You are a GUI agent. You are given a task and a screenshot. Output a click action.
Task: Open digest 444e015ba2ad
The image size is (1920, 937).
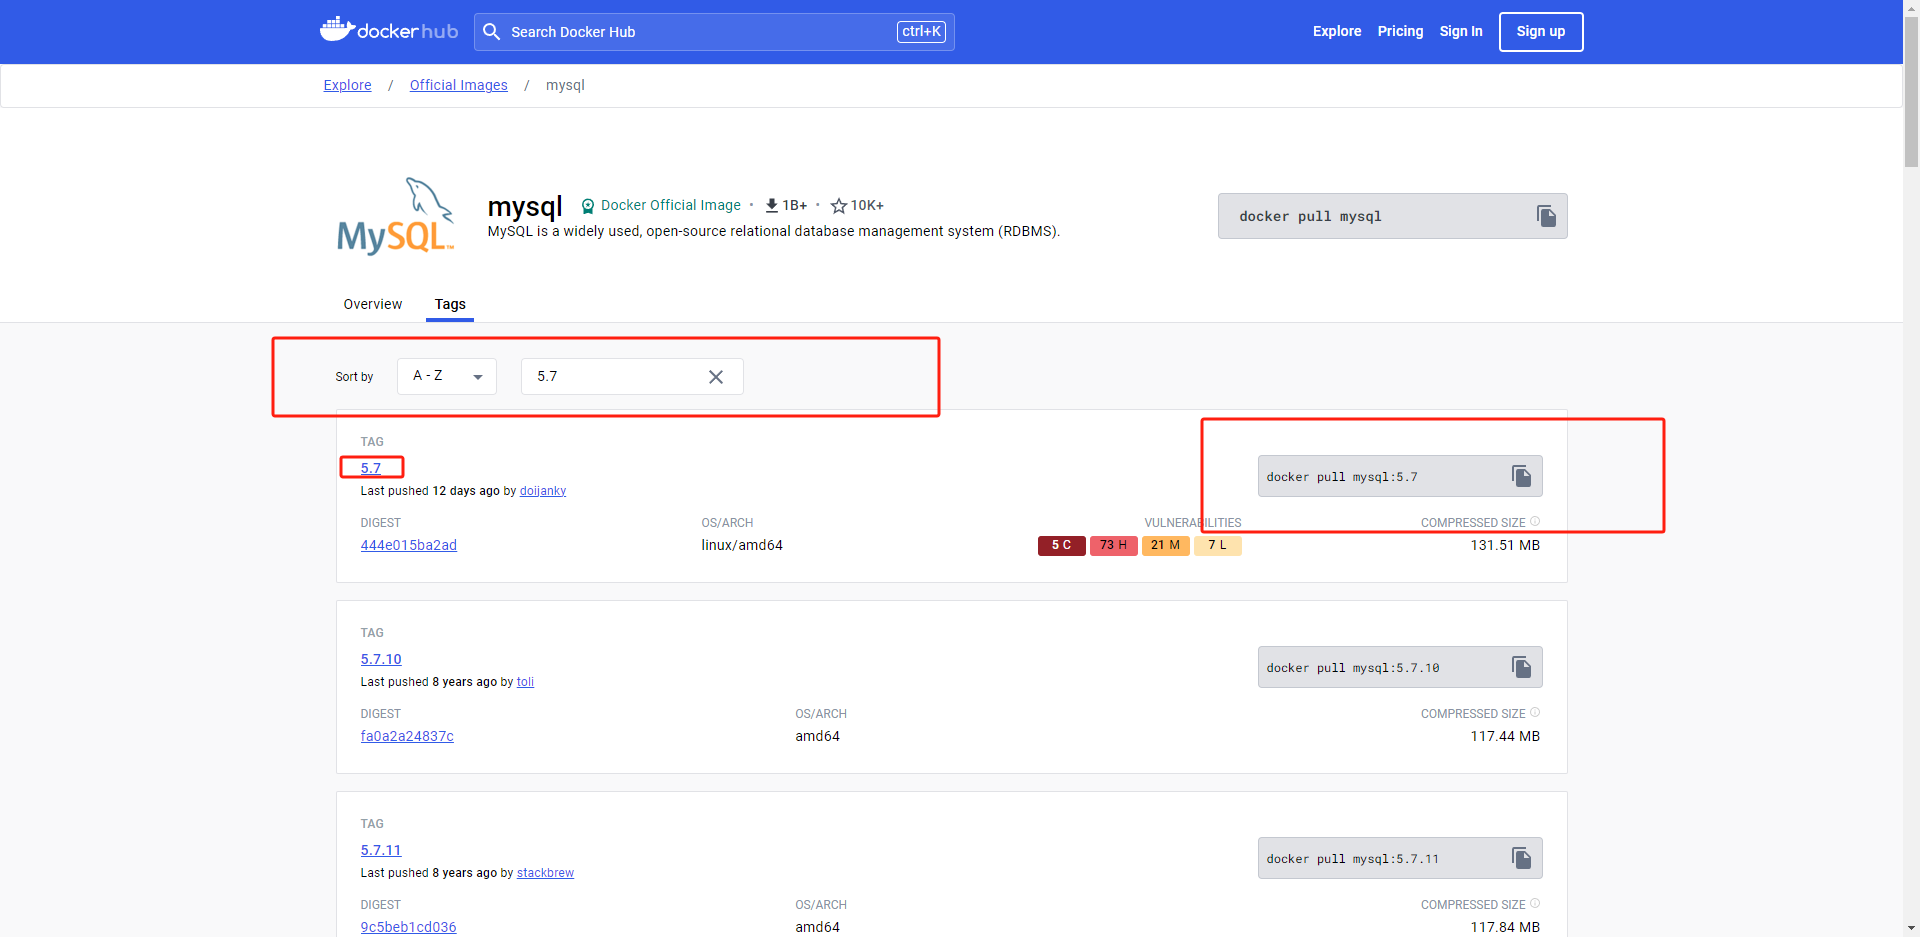click(x=408, y=545)
